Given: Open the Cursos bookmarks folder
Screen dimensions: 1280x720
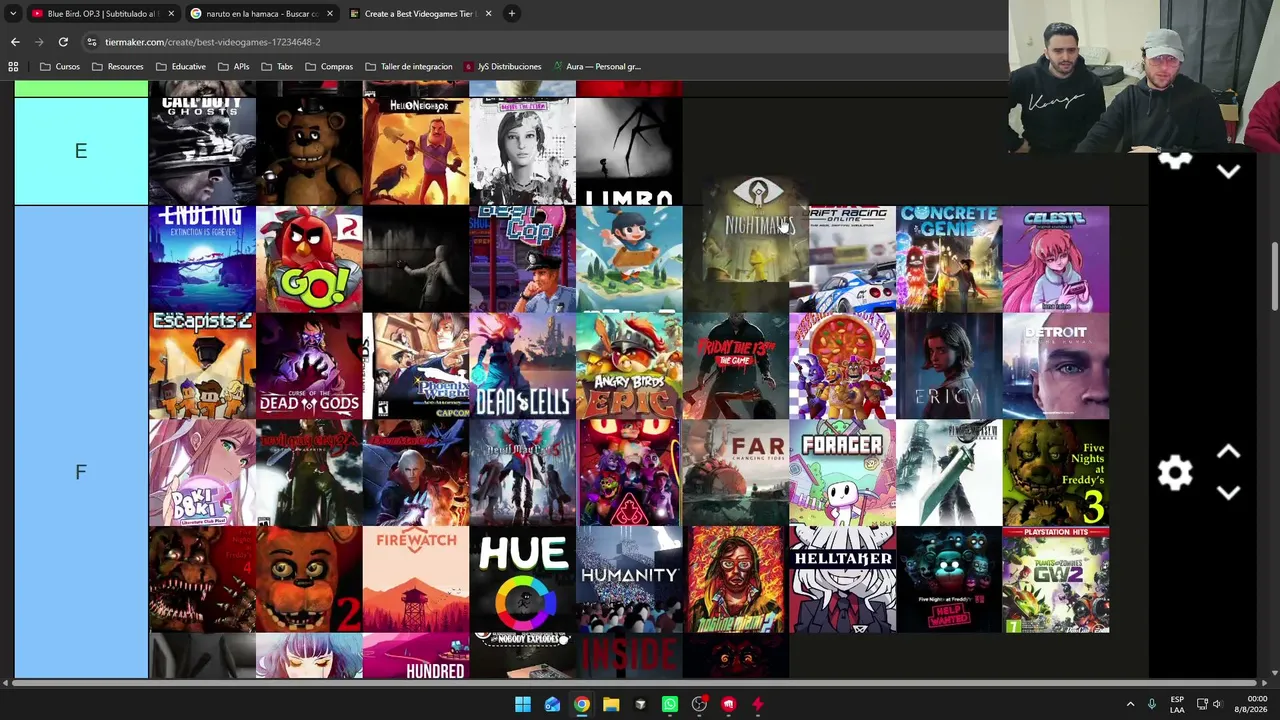Looking at the screenshot, I should click(x=60, y=67).
